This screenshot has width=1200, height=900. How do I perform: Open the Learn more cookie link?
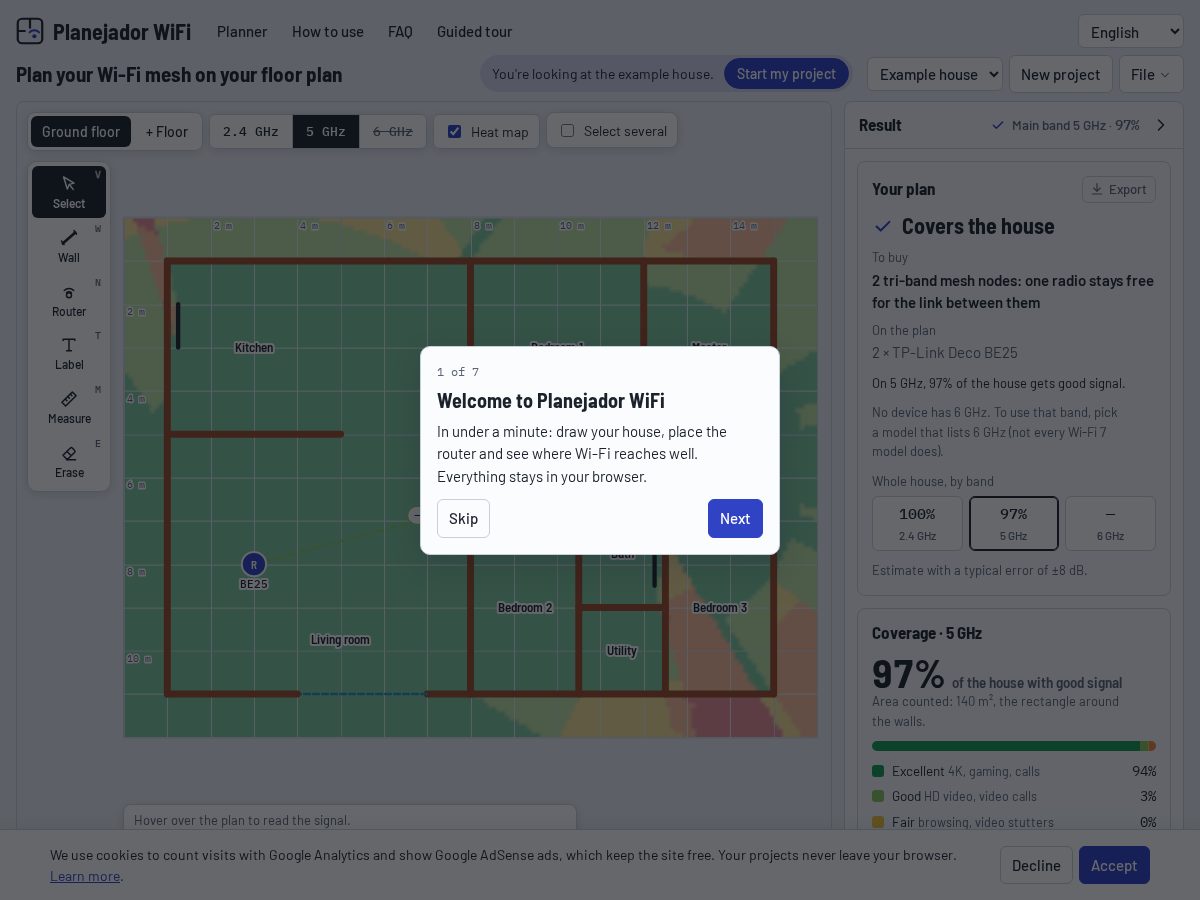85,876
